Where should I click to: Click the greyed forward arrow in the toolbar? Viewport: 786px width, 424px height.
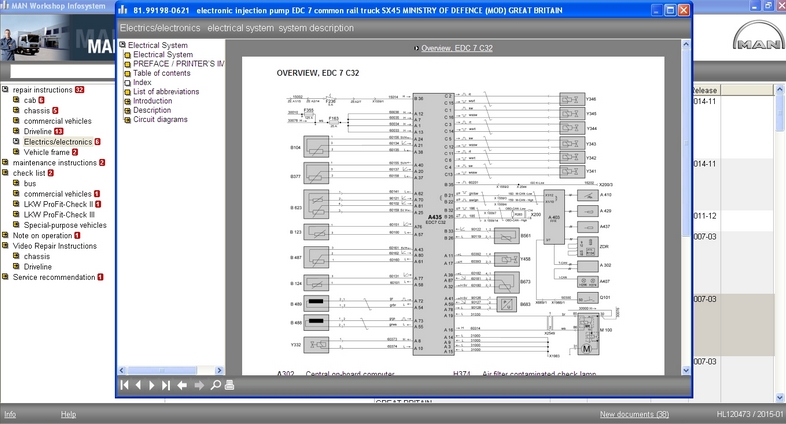(x=199, y=385)
